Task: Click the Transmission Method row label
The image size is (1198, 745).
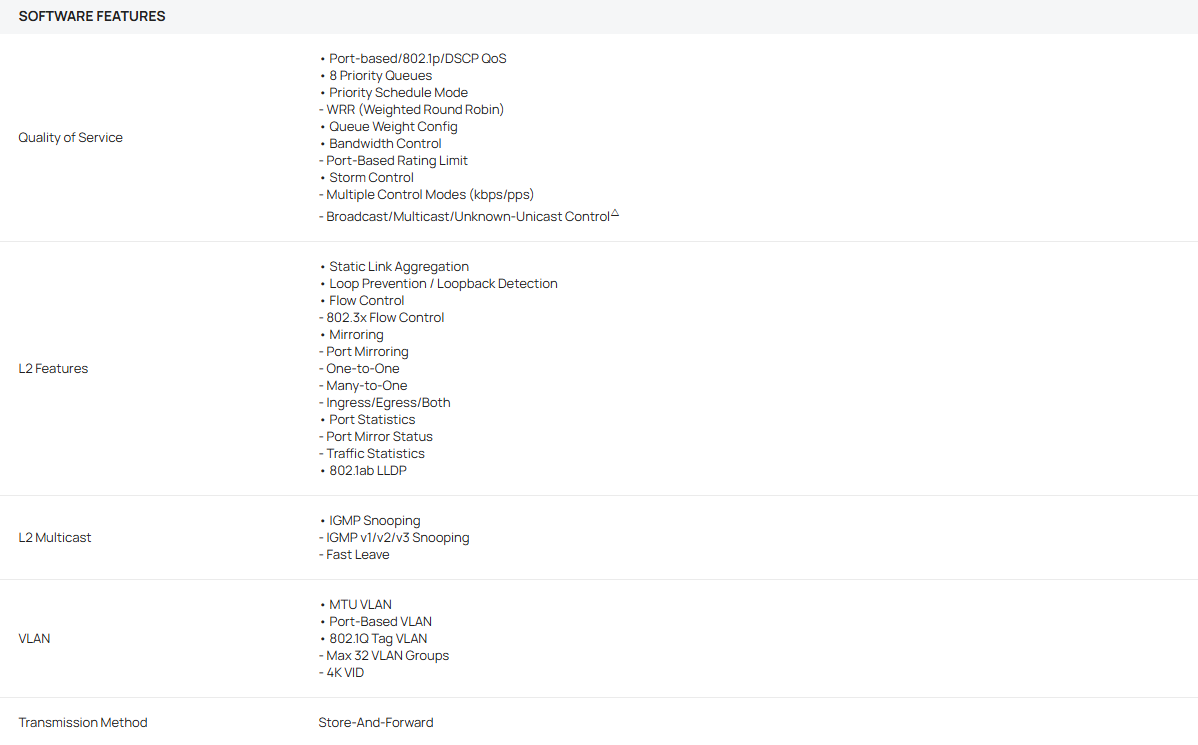Action: coord(83,722)
